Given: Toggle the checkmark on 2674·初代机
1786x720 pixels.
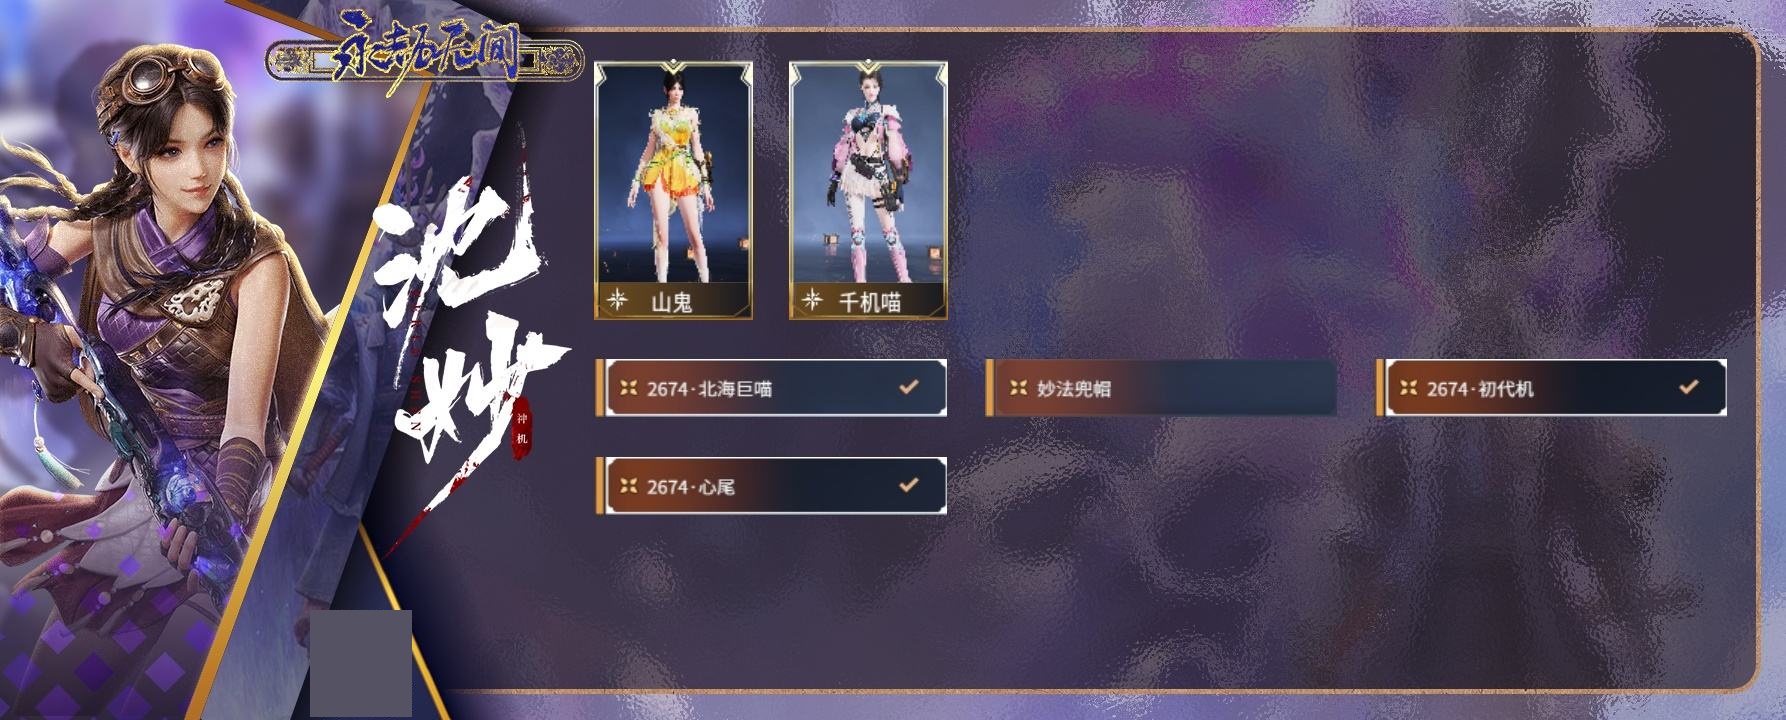Looking at the screenshot, I should tap(1688, 386).
